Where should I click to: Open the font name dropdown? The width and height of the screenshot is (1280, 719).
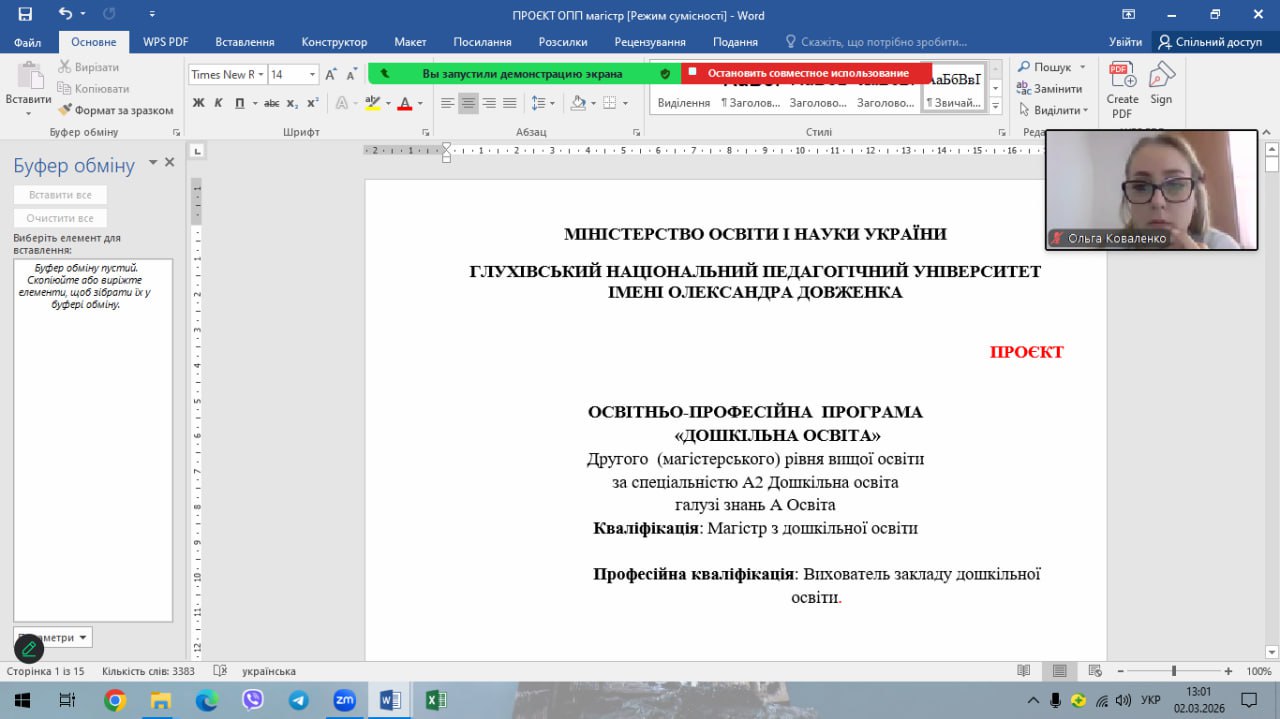point(261,75)
